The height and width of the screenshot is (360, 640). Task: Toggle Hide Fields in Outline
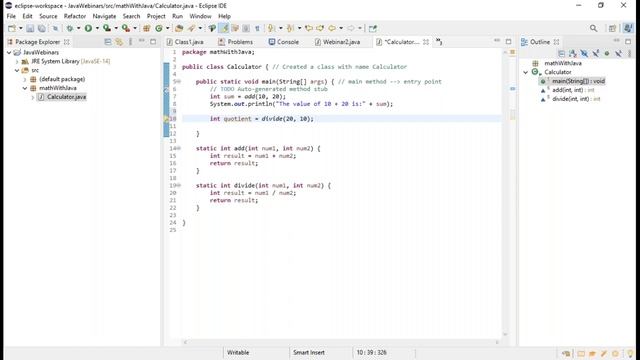pos(584,53)
